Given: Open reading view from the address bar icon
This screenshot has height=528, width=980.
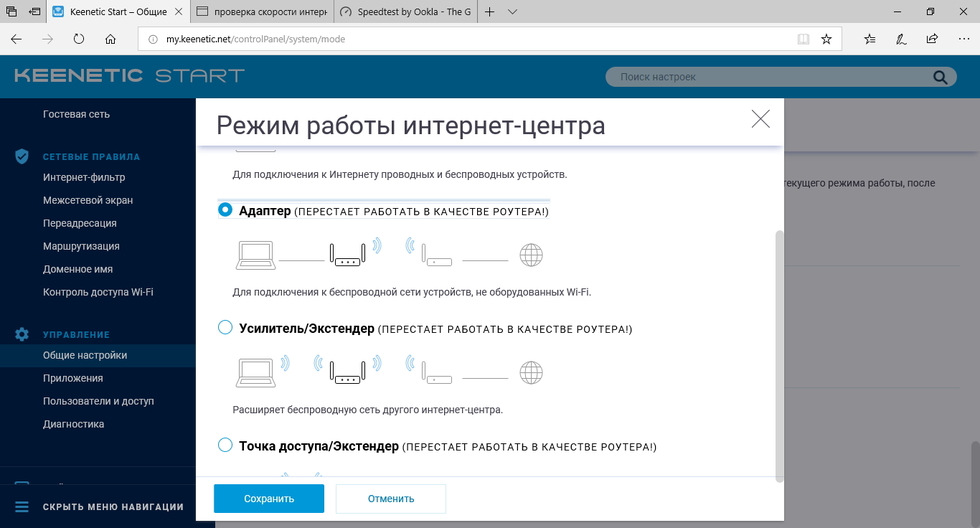Looking at the screenshot, I should click(802, 40).
